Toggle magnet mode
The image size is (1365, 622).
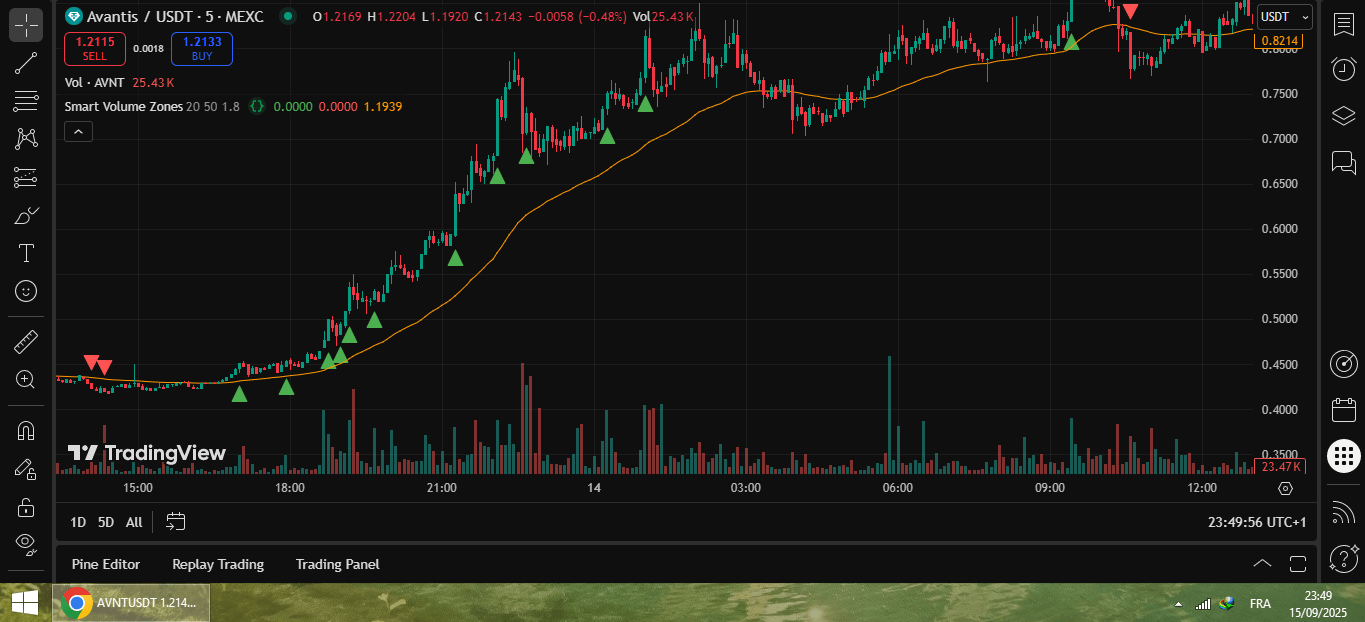[x=26, y=431]
